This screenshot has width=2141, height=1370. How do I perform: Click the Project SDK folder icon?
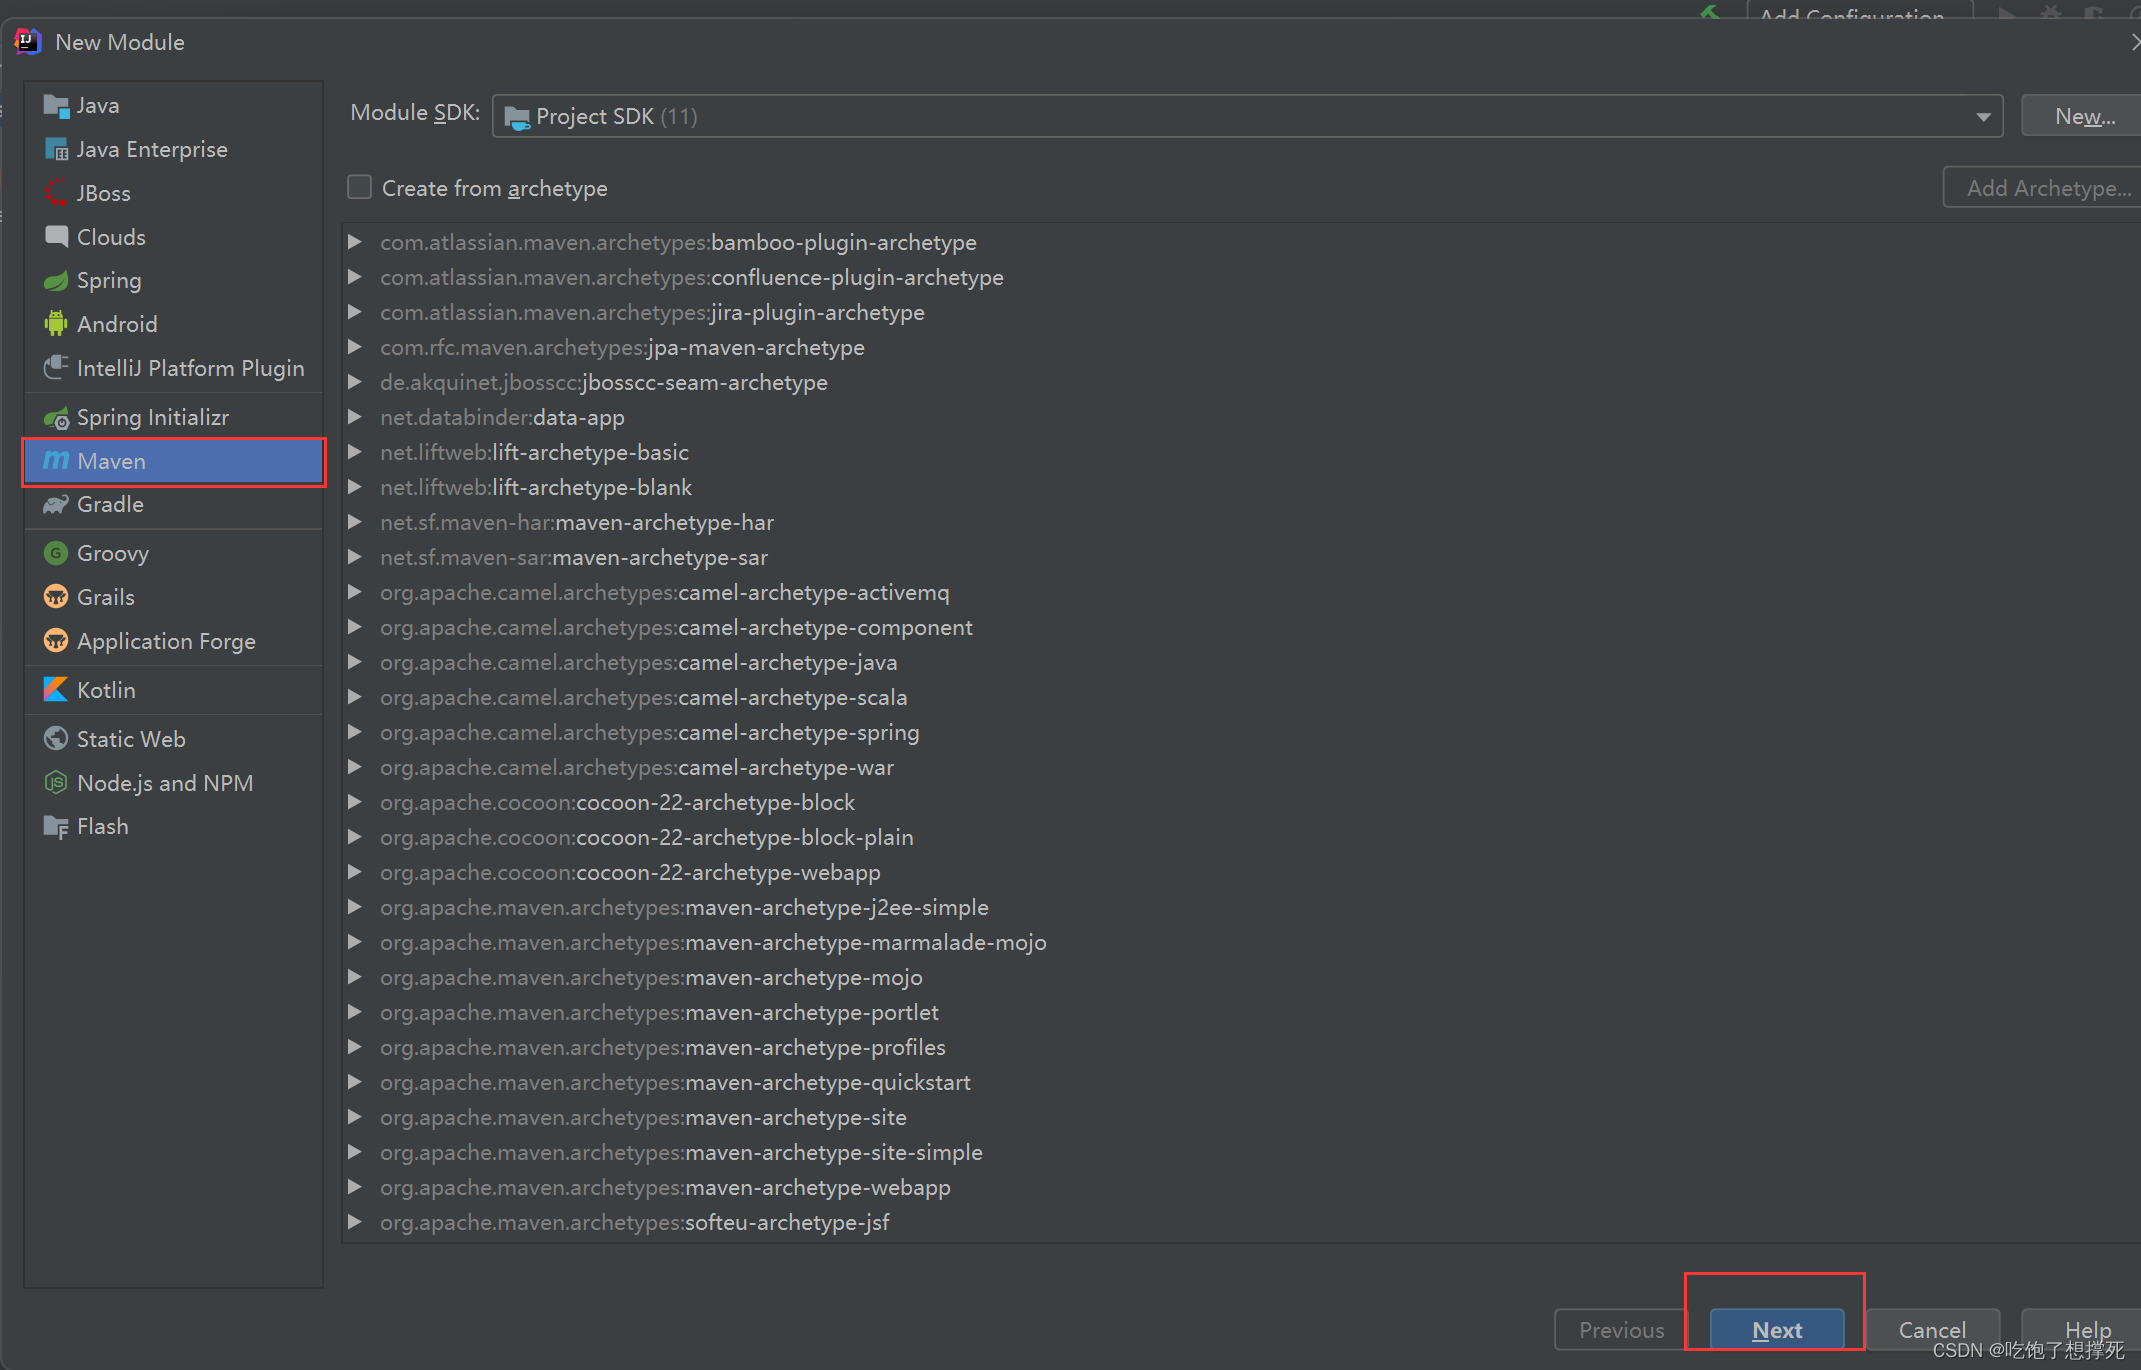point(517,117)
